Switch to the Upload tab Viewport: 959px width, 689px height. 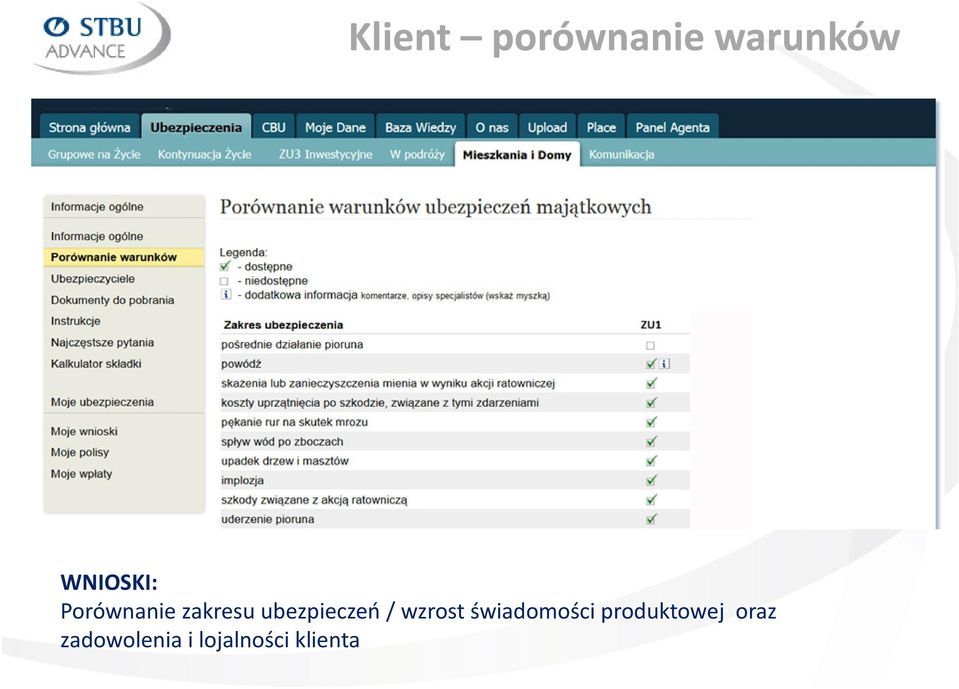coord(547,127)
